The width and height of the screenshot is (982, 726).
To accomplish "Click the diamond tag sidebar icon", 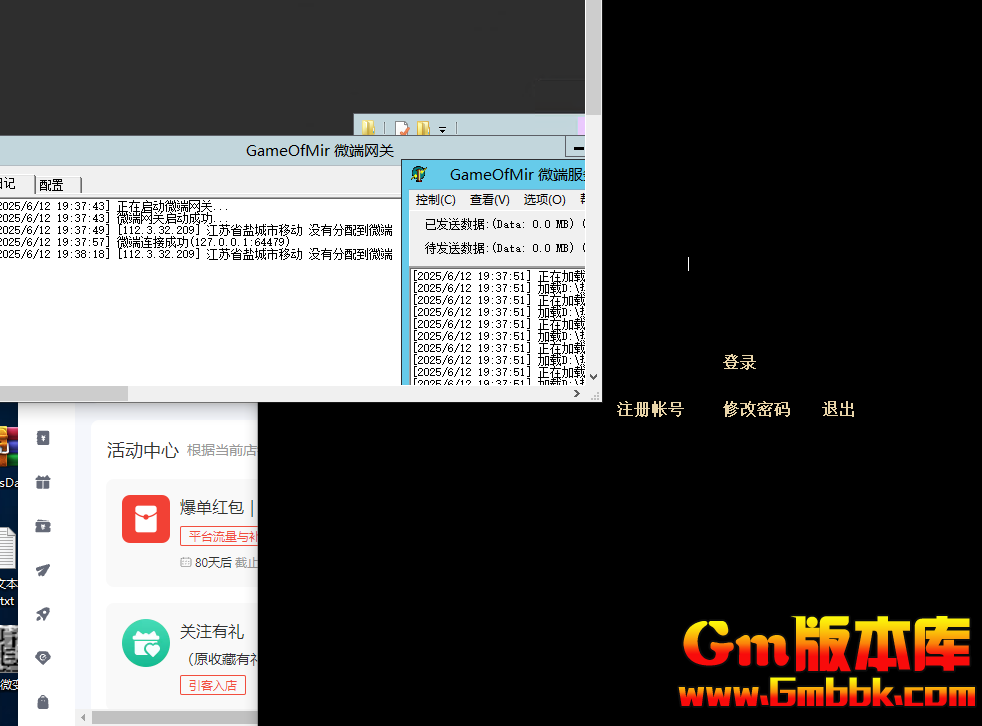I will click(42, 657).
